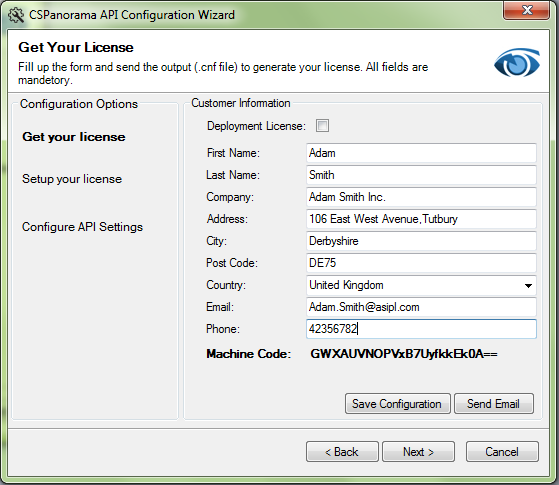Select the Company text field
The height and width of the screenshot is (485, 559).
pos(421,197)
